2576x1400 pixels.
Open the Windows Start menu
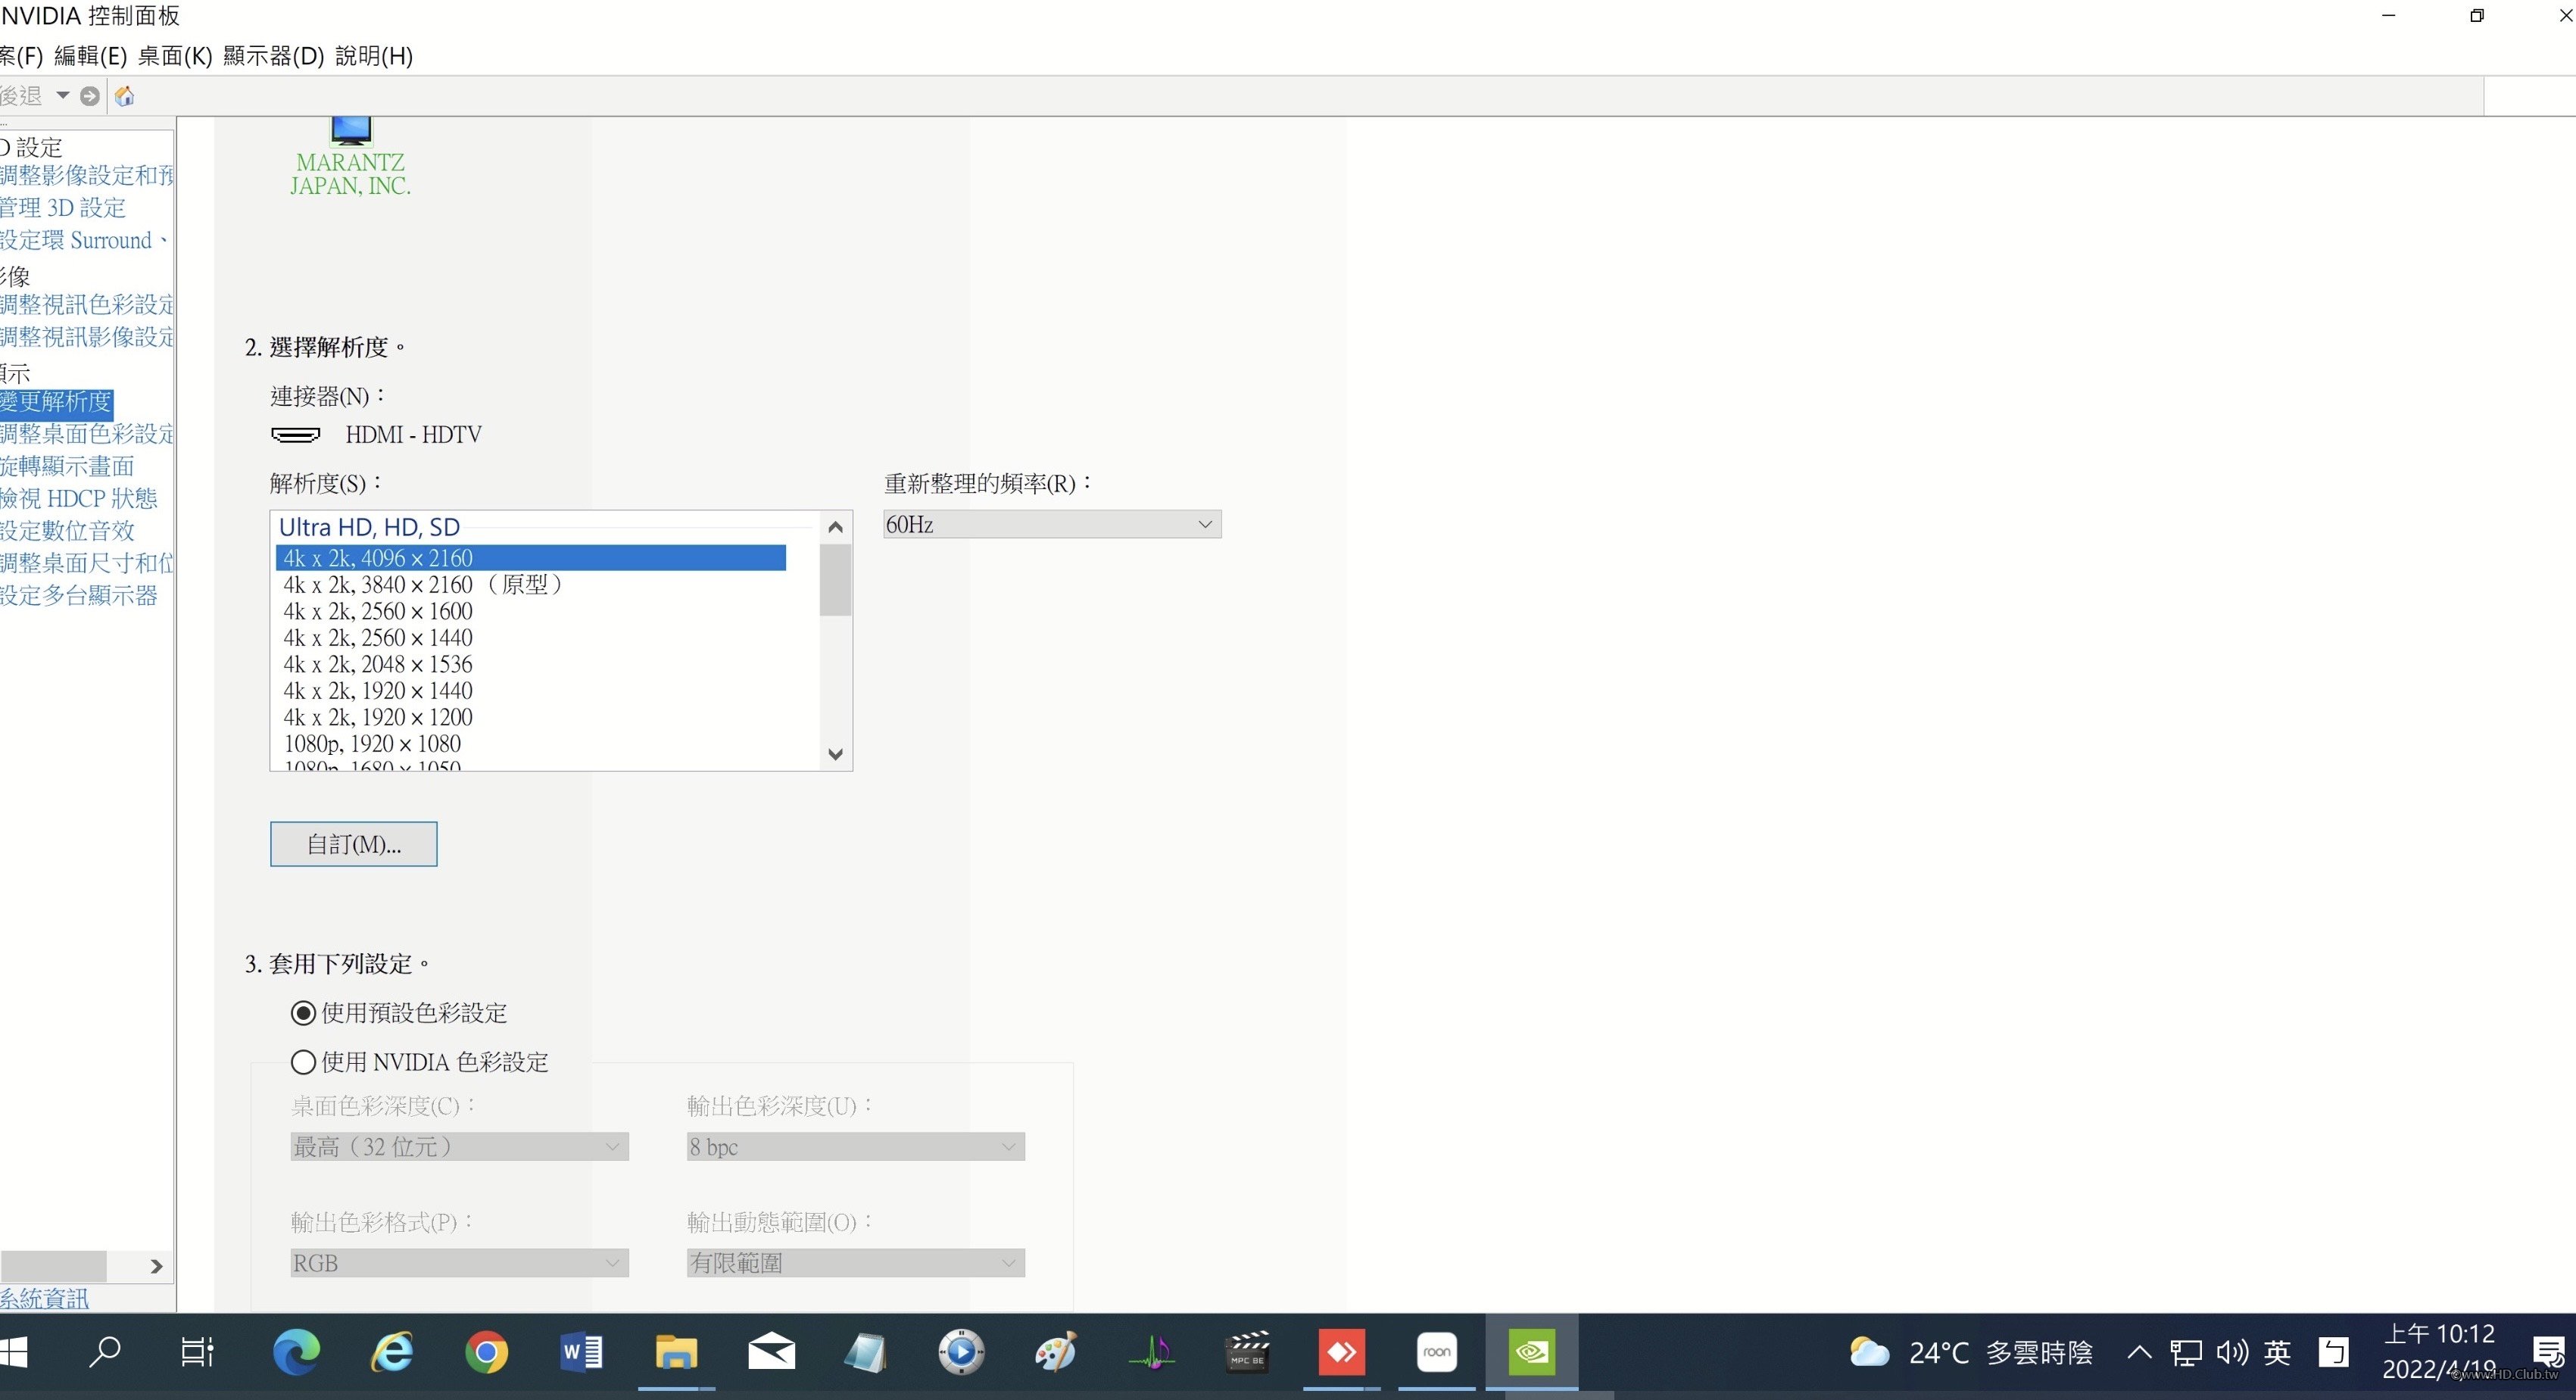click(14, 1353)
